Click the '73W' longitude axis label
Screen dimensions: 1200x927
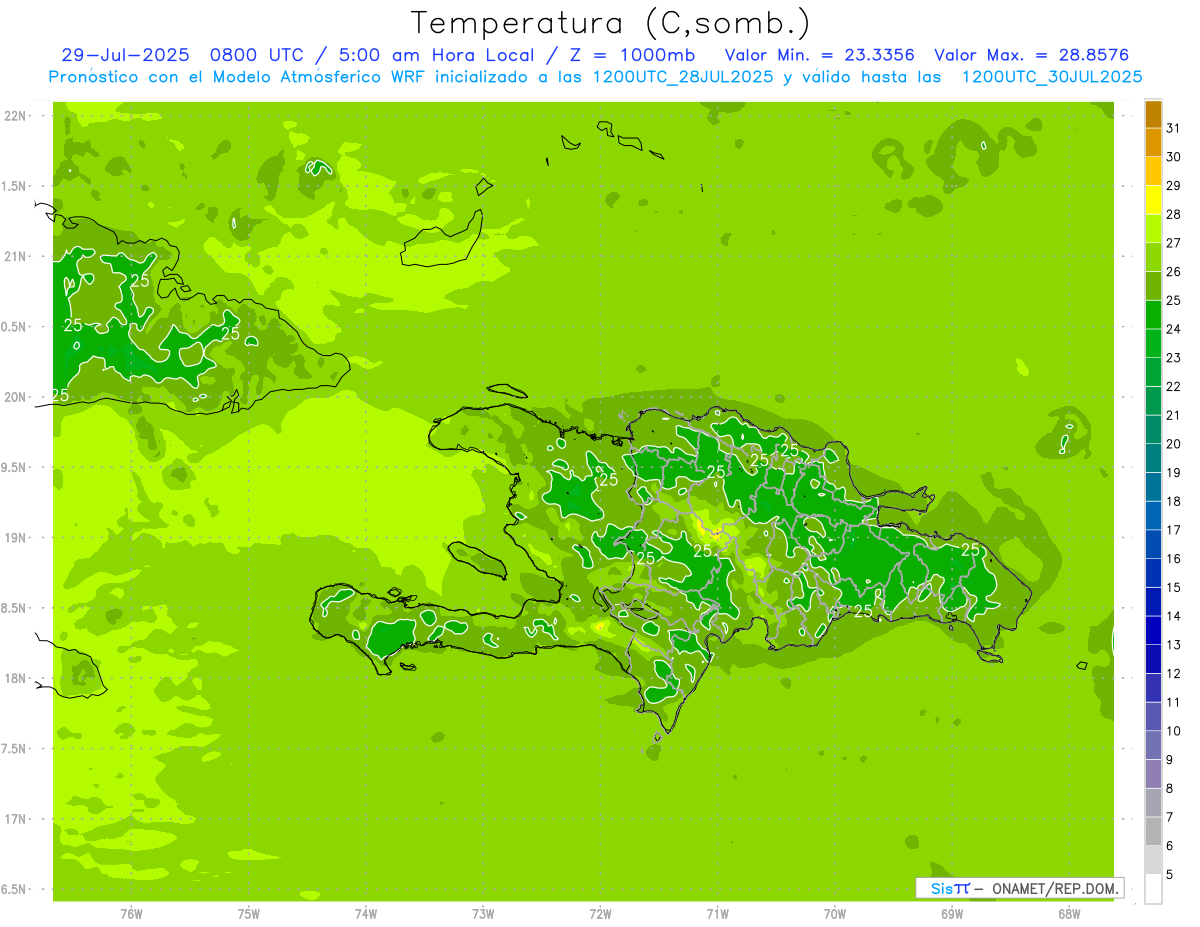click(x=483, y=914)
